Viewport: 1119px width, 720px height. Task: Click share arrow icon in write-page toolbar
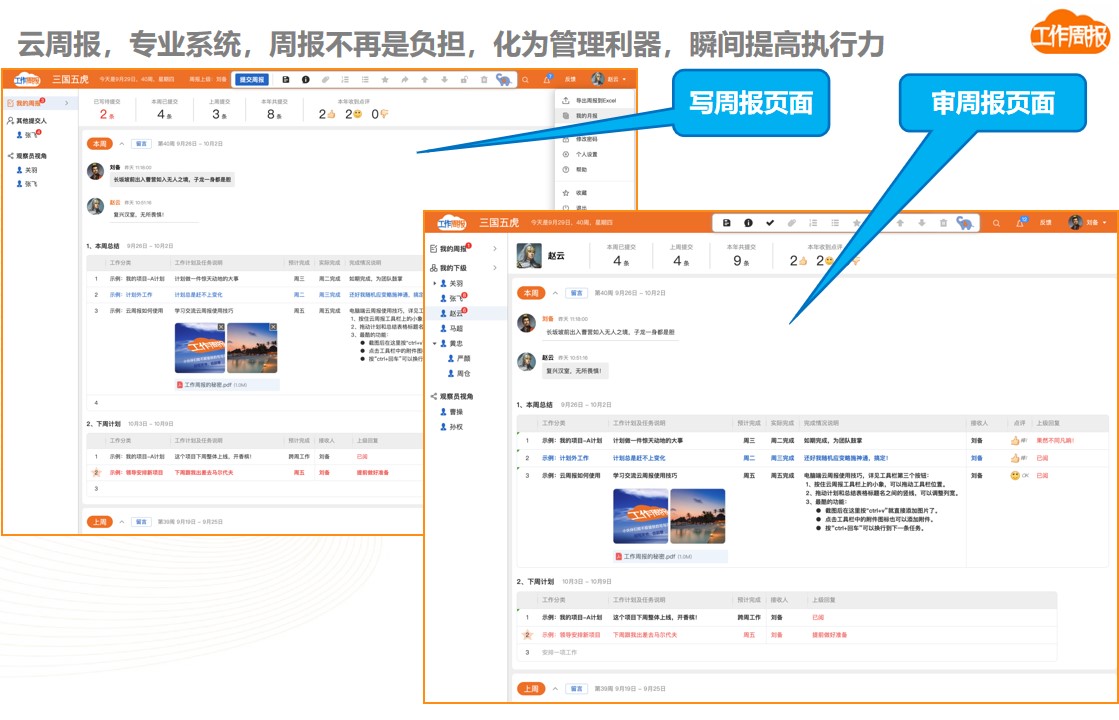405,79
